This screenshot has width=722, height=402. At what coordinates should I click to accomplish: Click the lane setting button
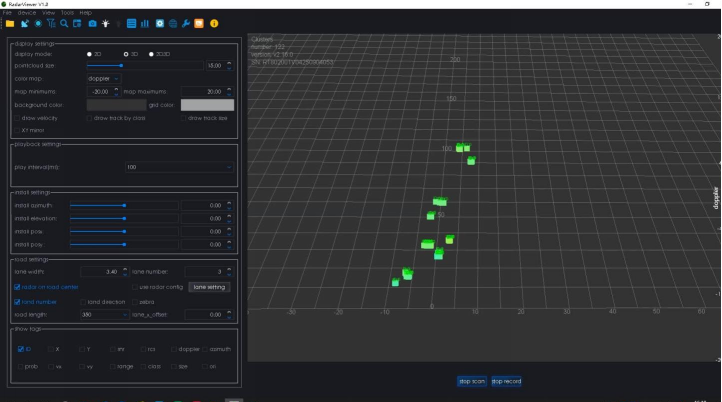coord(210,287)
